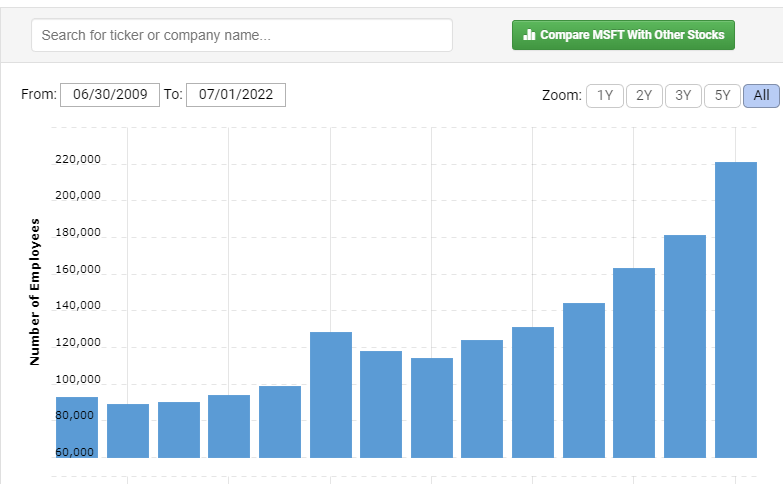Click the ticker or company search field
783x484 pixels.
(242, 35)
